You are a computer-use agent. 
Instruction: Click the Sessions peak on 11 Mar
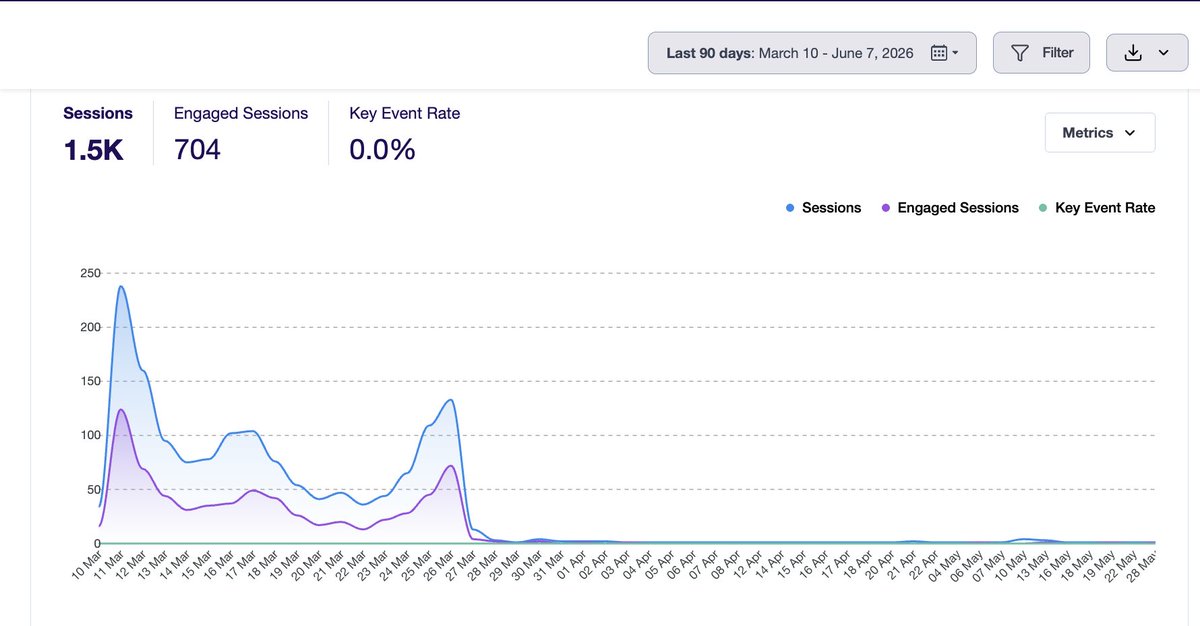(x=121, y=286)
